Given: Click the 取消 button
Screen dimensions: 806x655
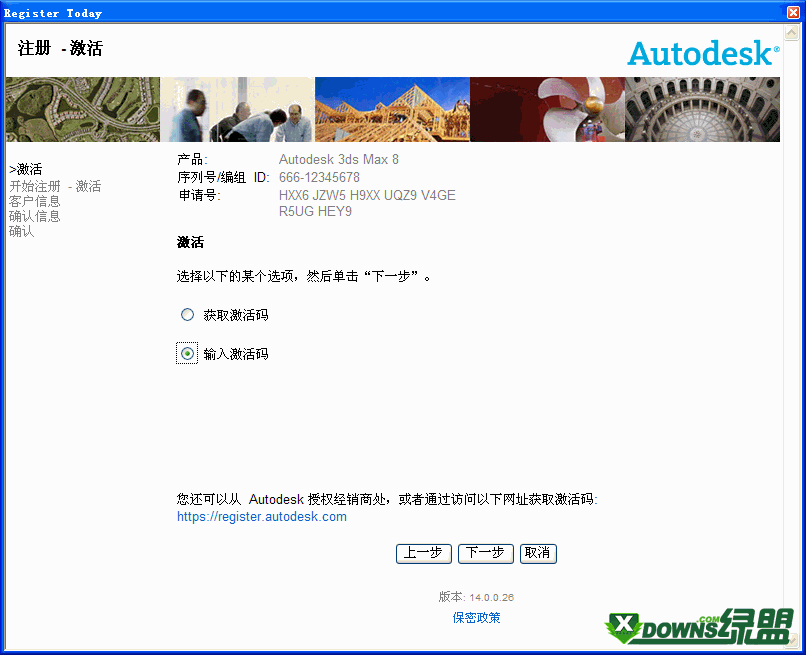Looking at the screenshot, I should (x=538, y=553).
